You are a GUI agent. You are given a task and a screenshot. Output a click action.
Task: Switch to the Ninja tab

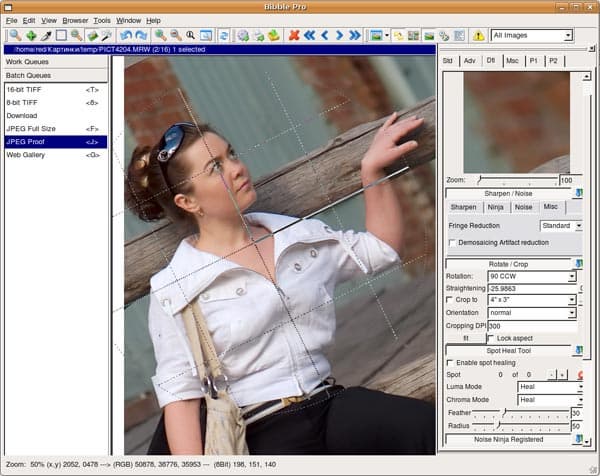click(495, 207)
